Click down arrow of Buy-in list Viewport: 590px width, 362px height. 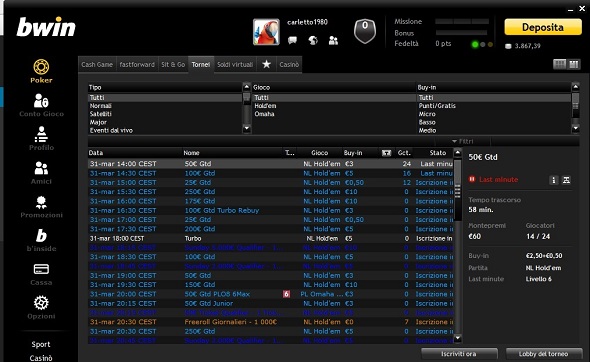click(575, 129)
